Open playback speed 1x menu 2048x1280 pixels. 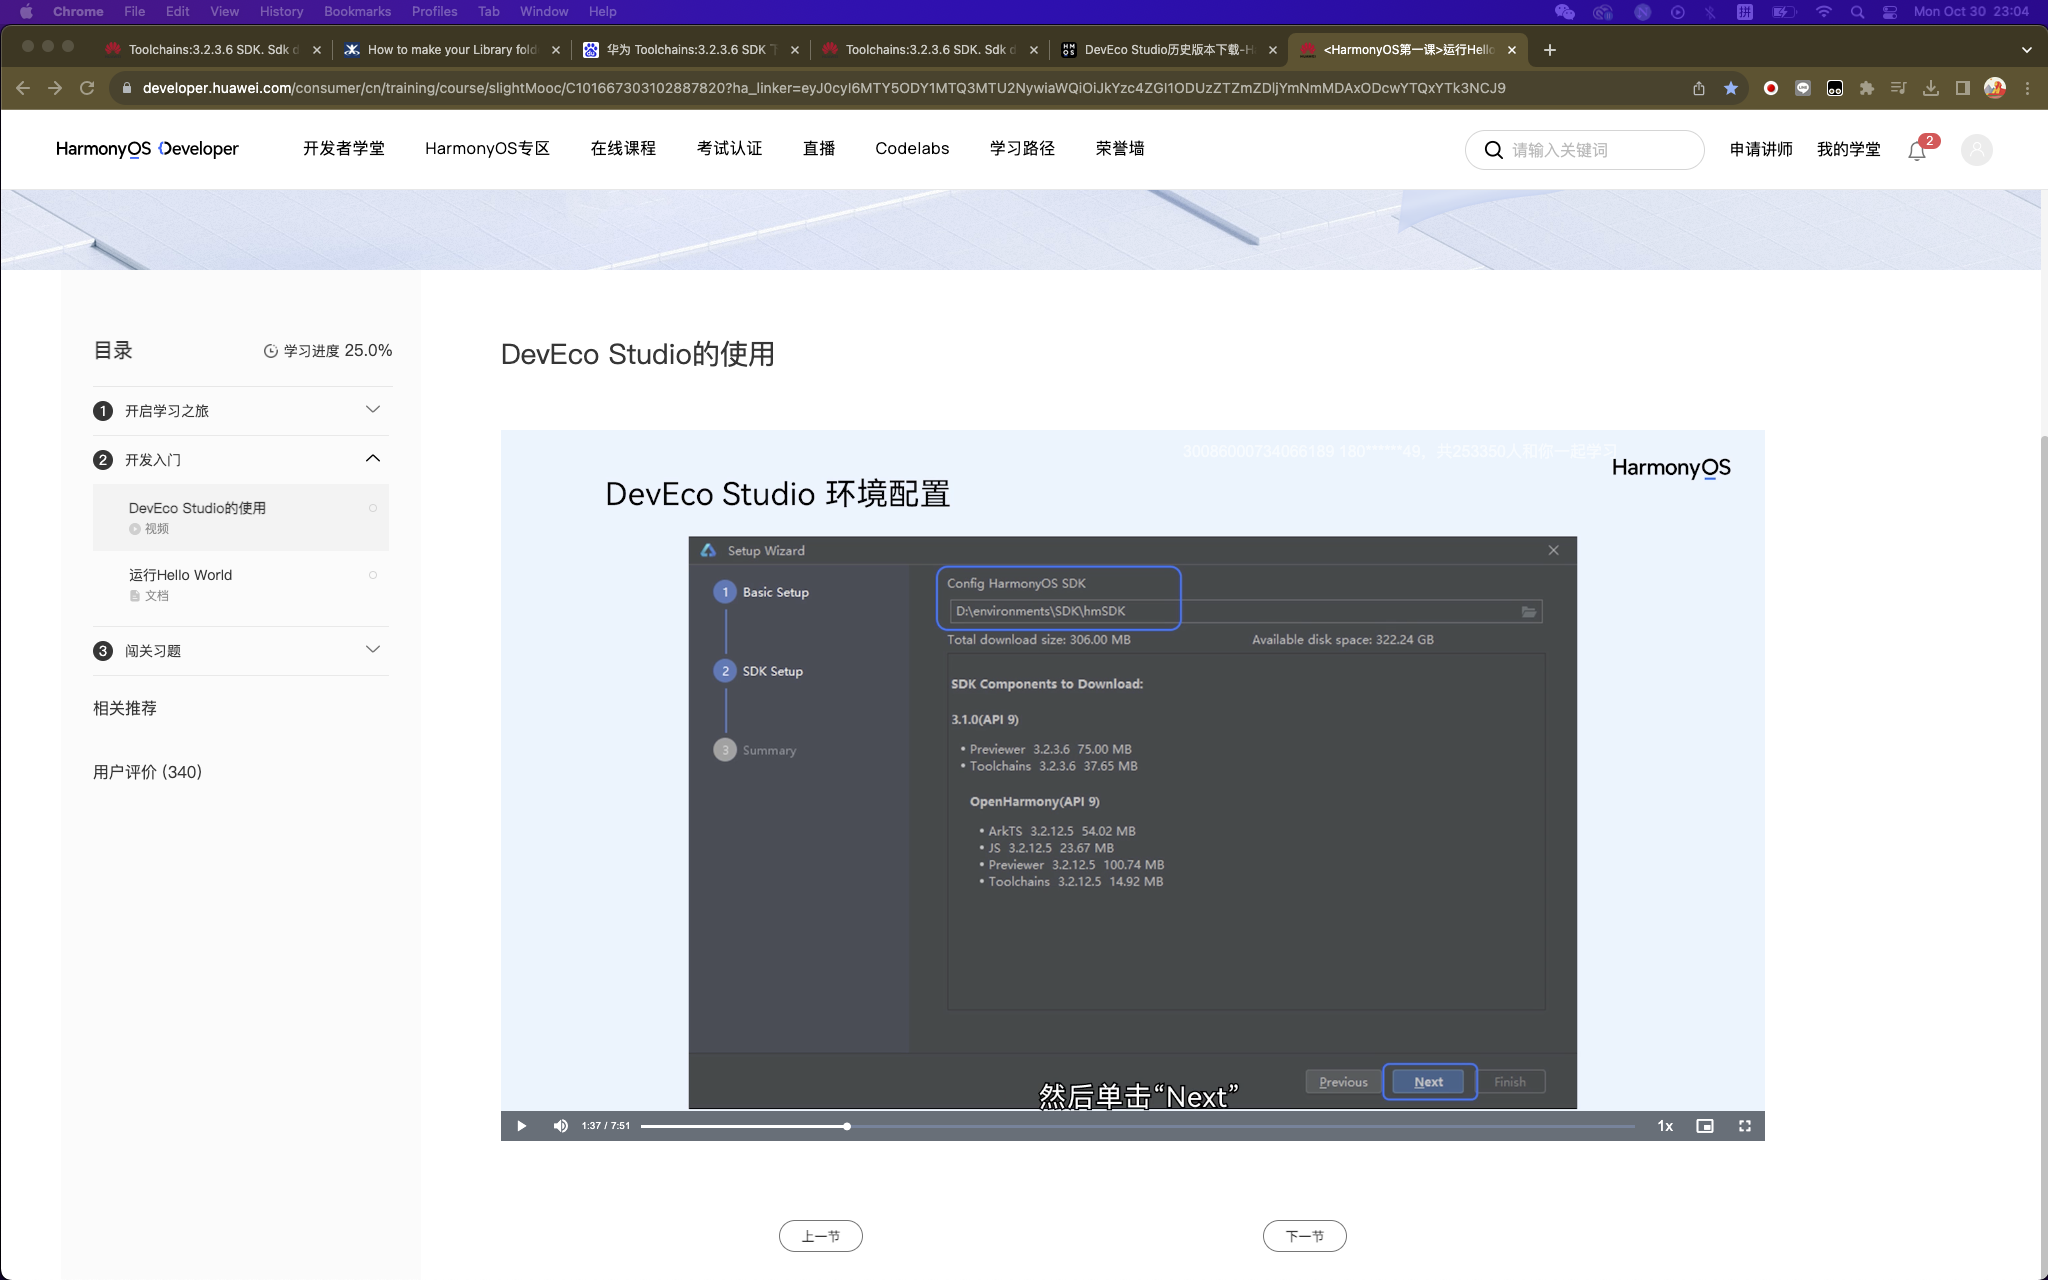click(x=1665, y=1126)
